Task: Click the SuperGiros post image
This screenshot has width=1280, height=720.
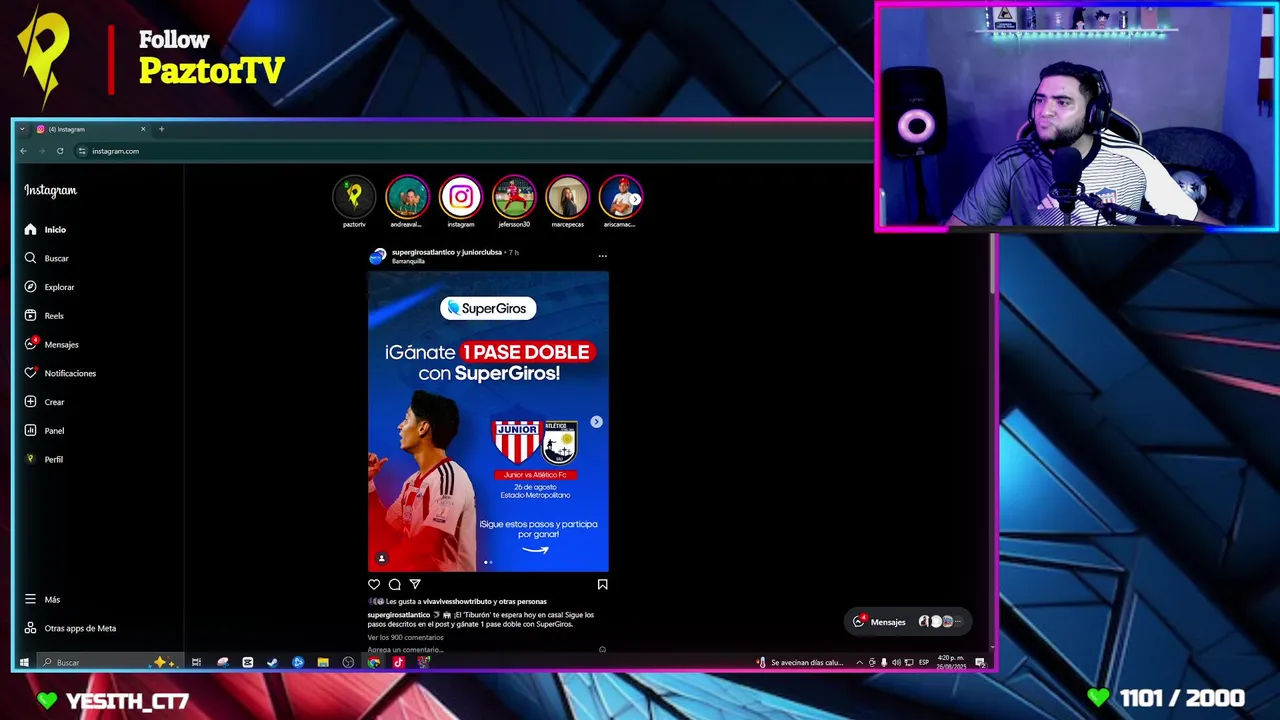Action: [x=488, y=421]
